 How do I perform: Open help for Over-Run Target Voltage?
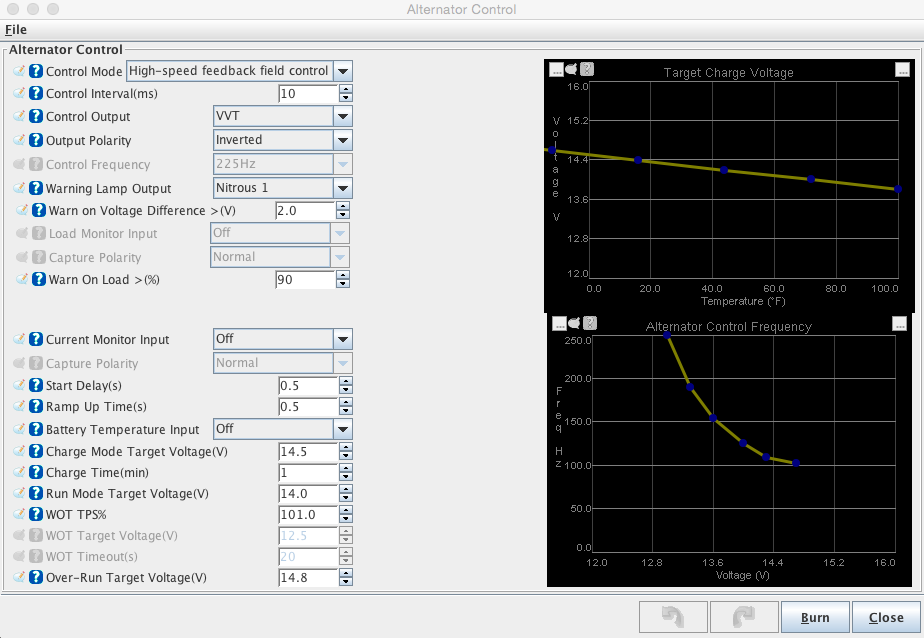[36, 578]
